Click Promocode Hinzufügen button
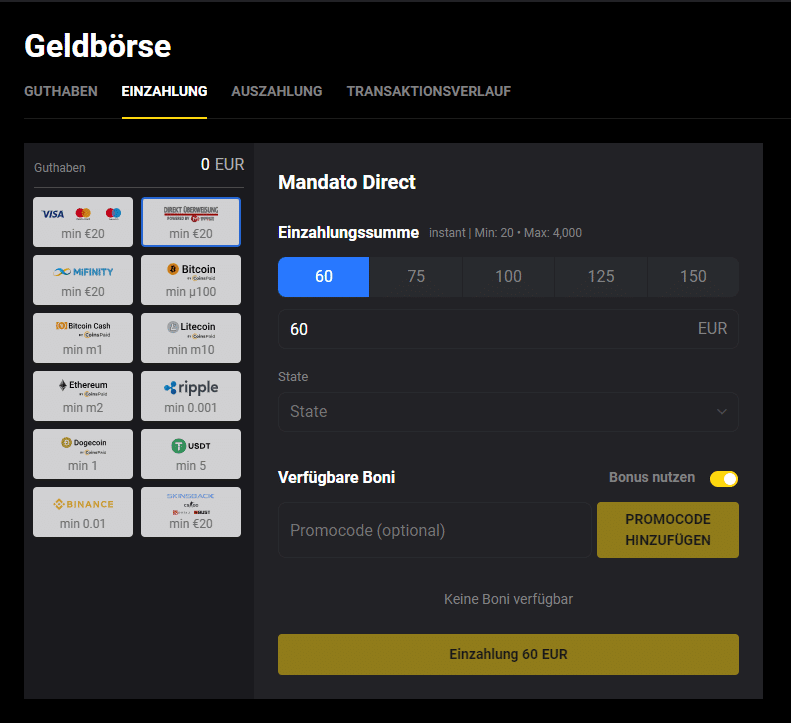791x723 pixels. tap(668, 530)
